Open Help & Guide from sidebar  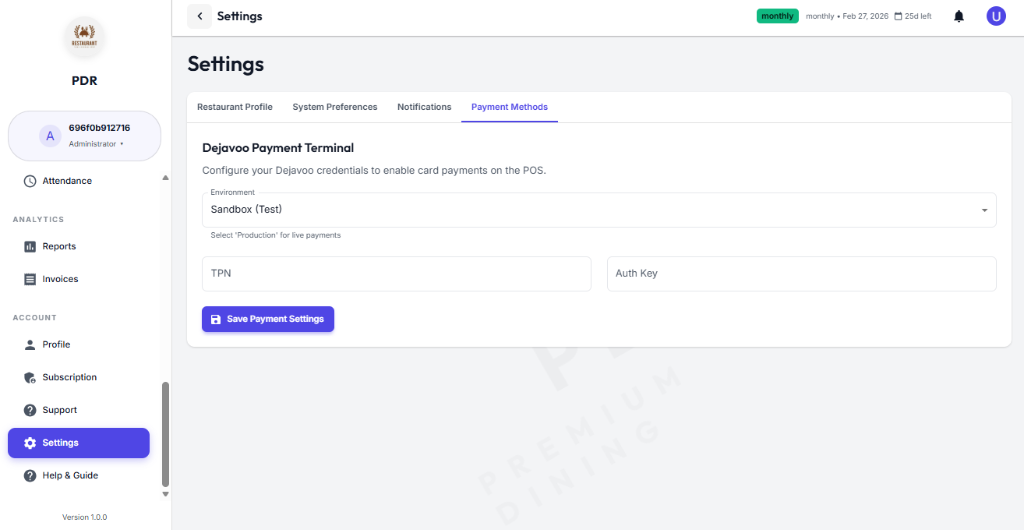(x=79, y=475)
